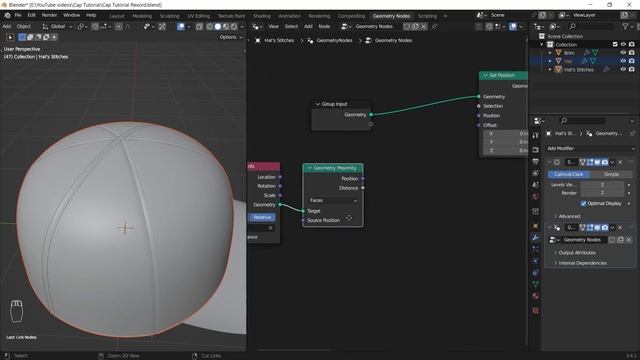
Task: Open the Output properties tab icon
Action: (536, 162)
